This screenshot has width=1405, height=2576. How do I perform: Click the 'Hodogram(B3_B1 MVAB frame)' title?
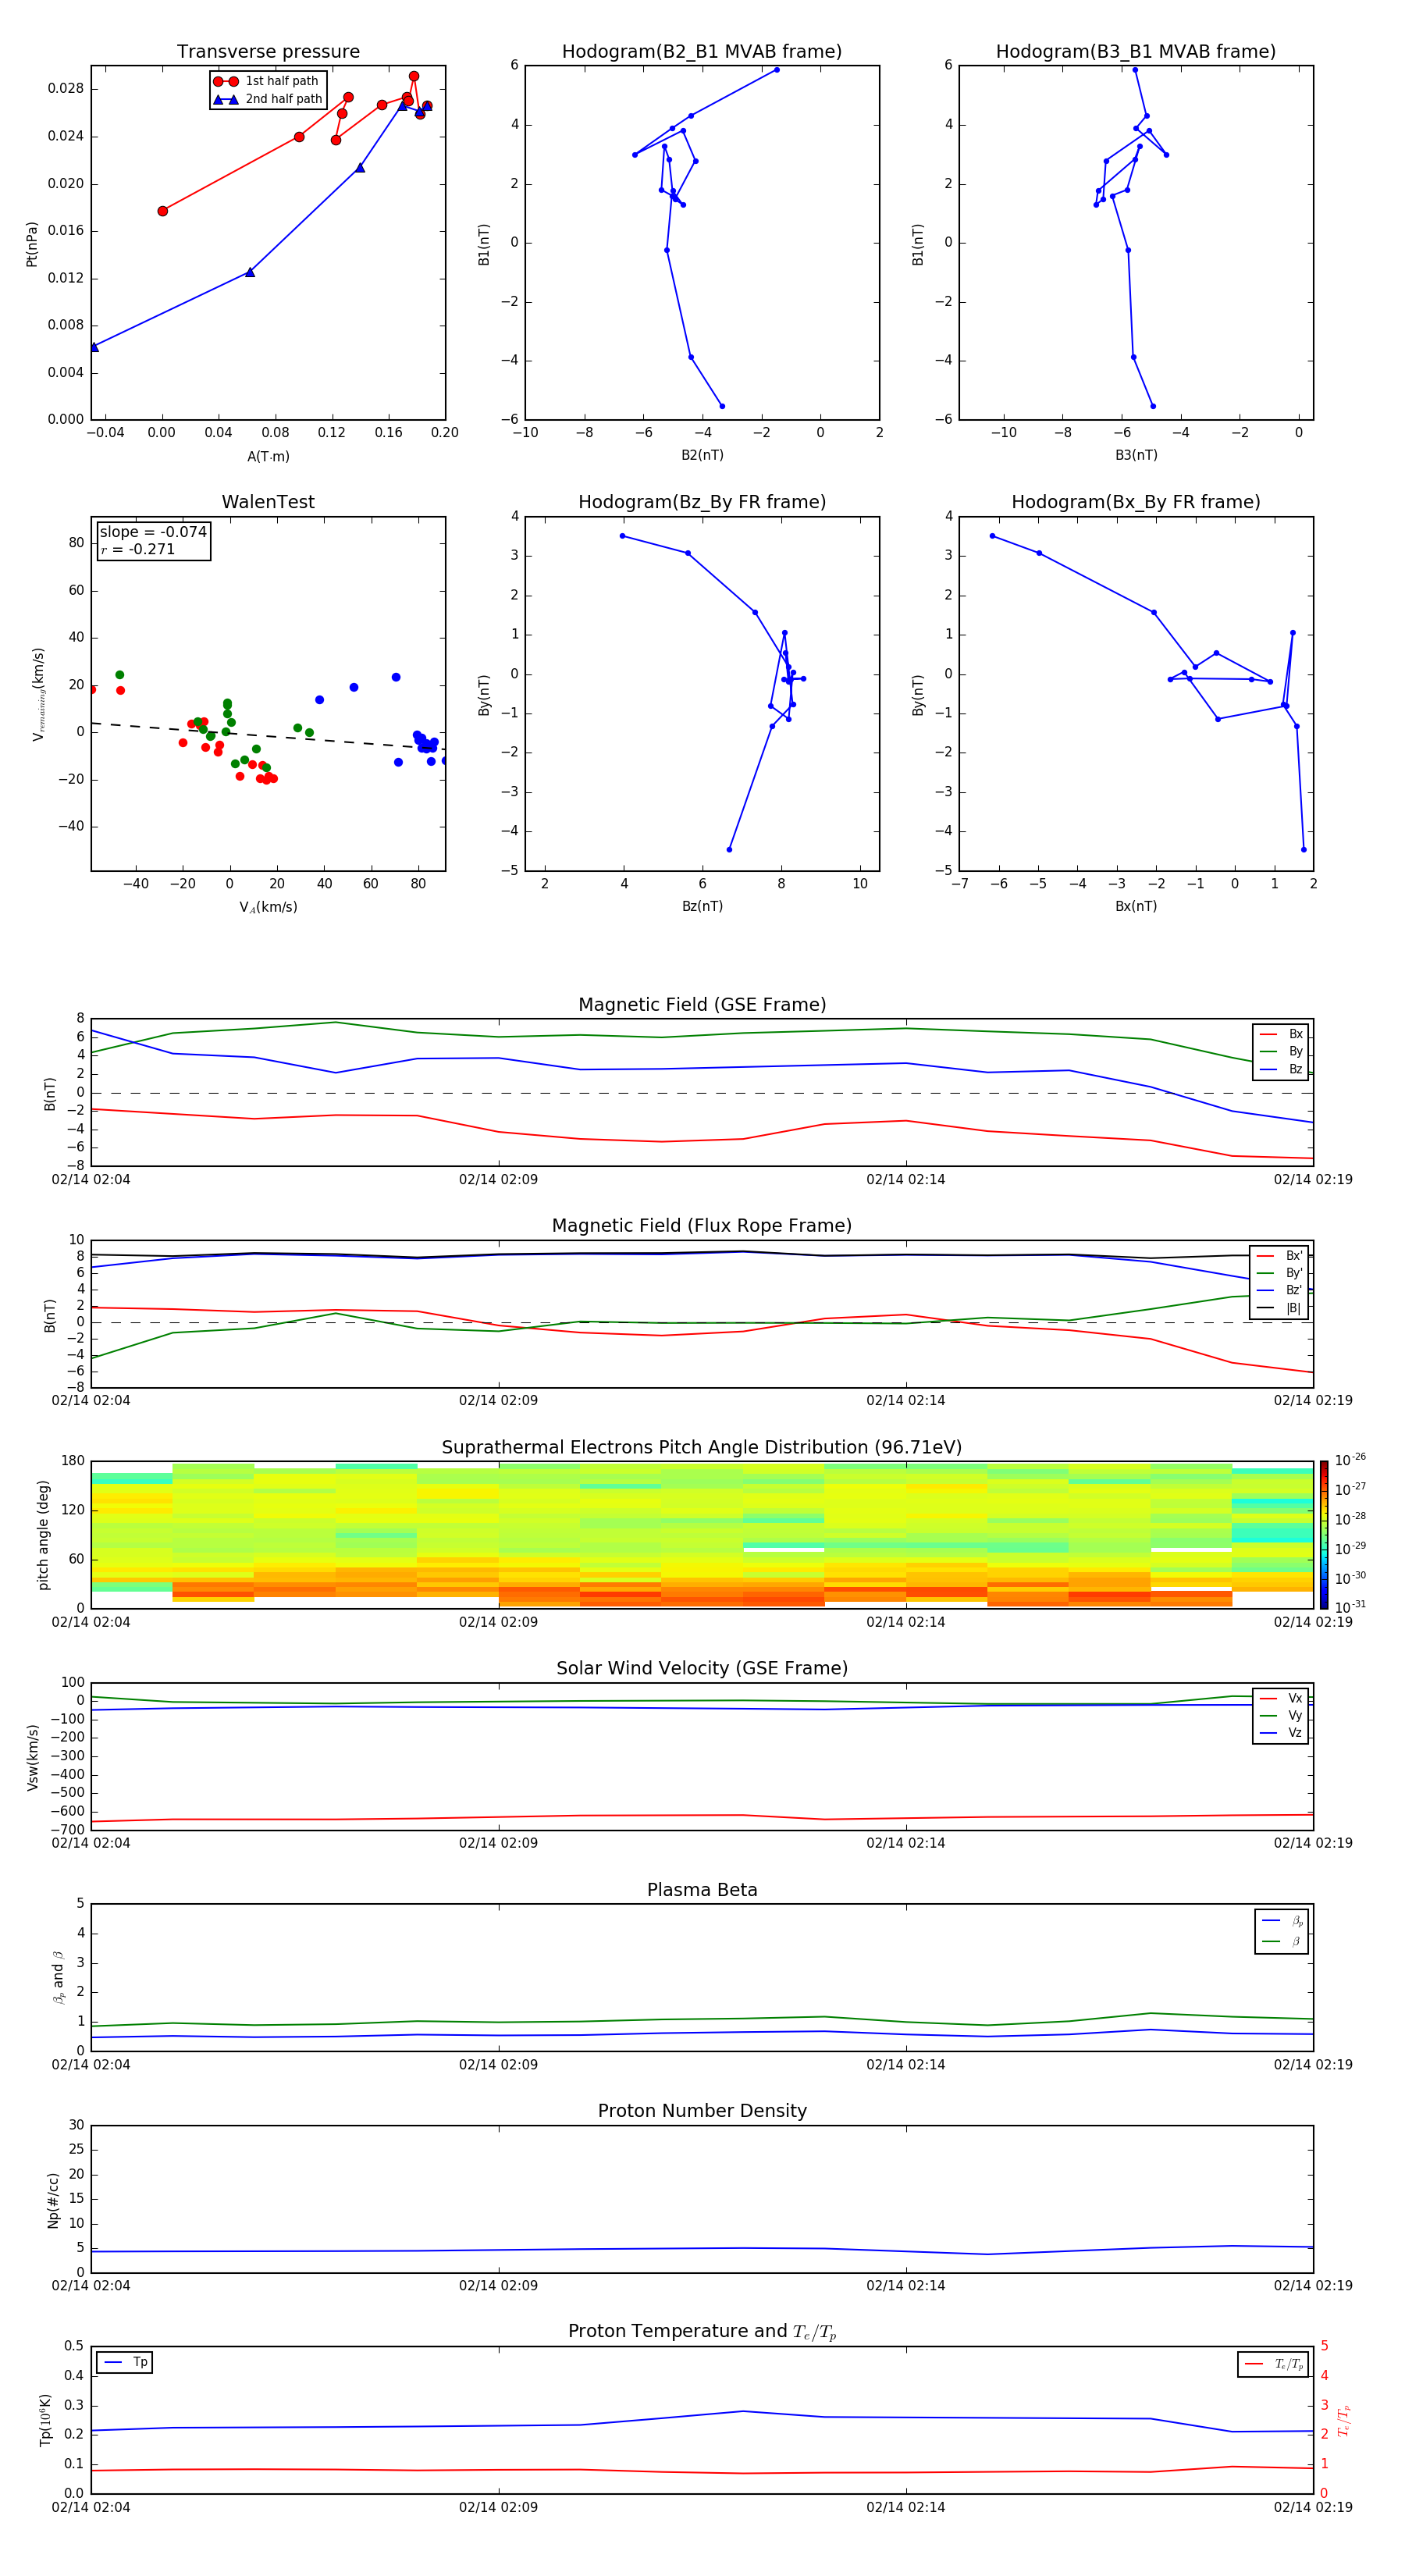click(x=1136, y=51)
